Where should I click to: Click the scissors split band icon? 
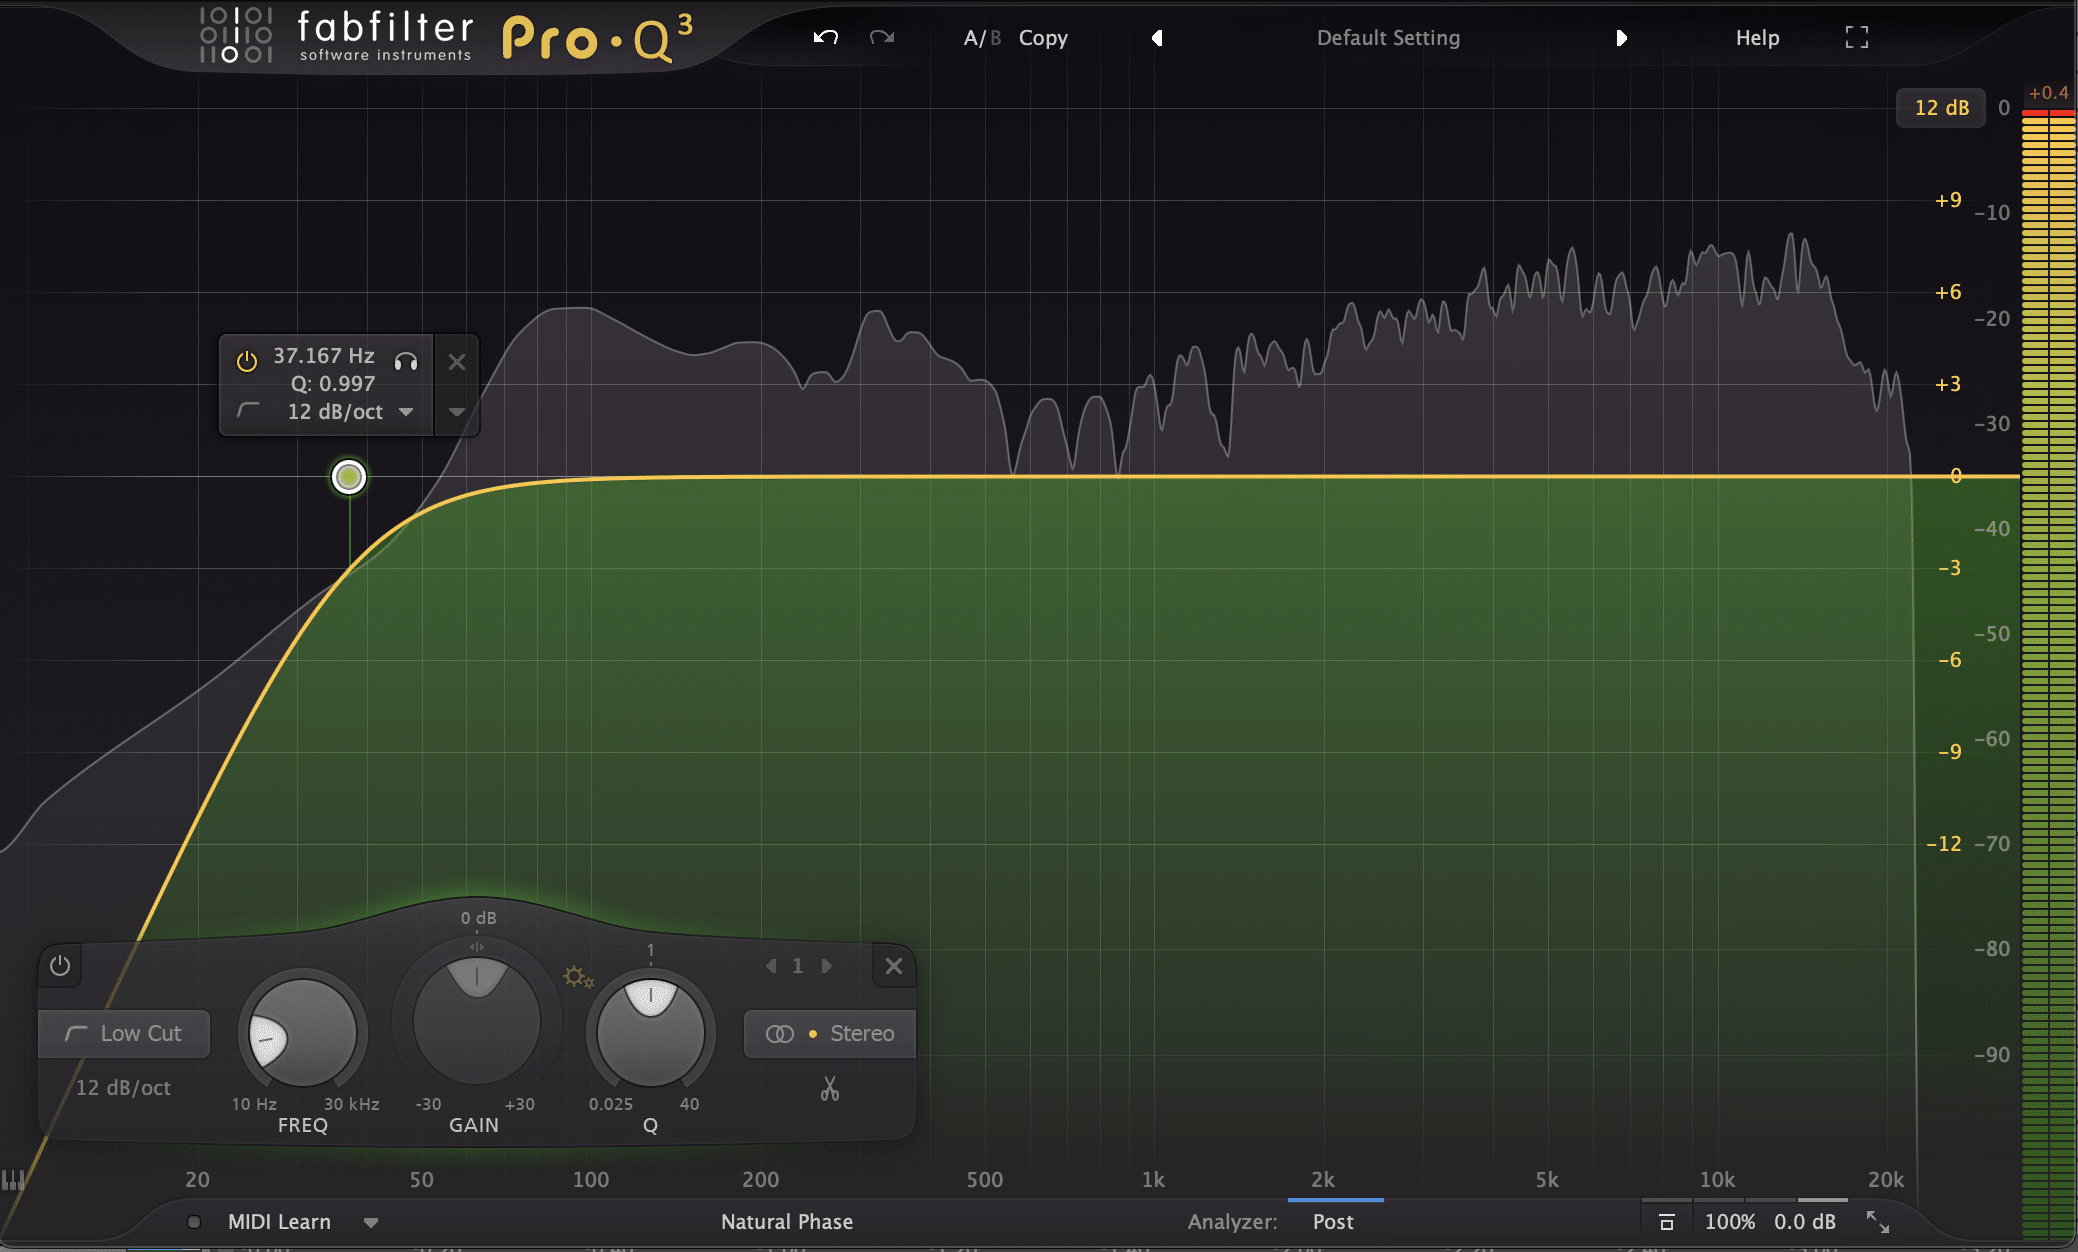coord(830,1088)
